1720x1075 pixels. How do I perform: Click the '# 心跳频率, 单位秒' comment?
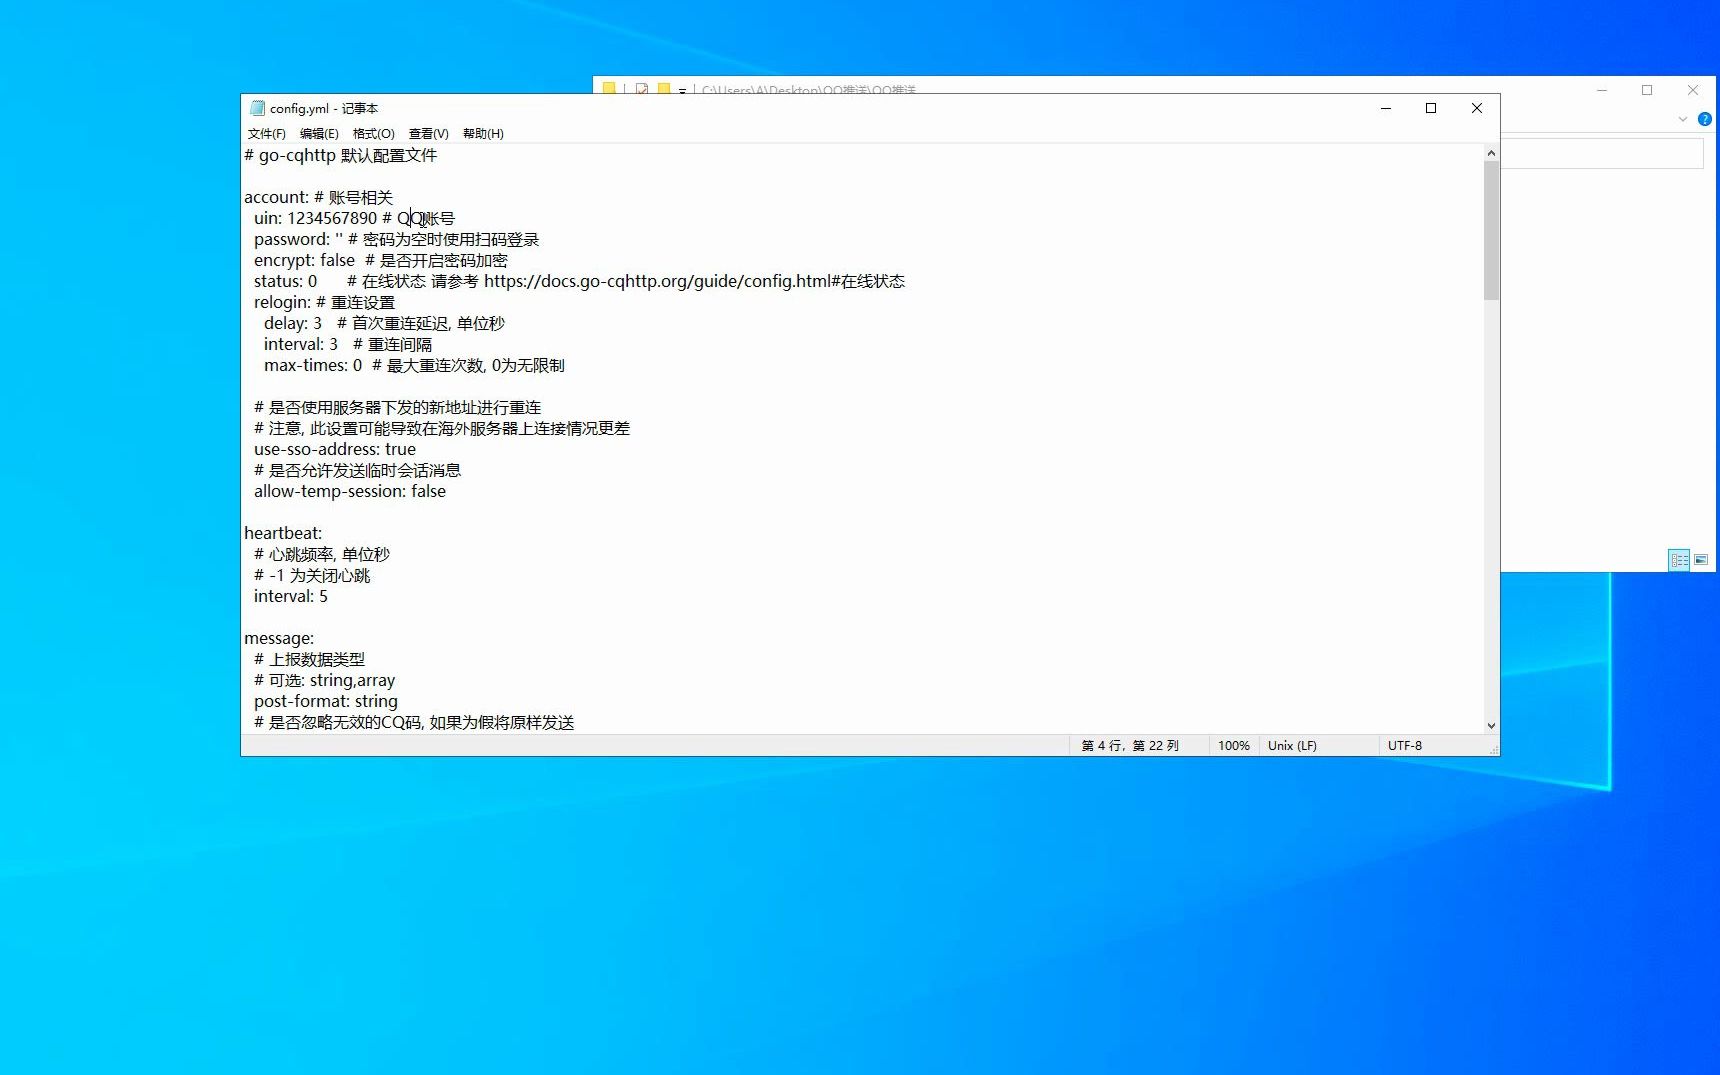[x=322, y=554]
